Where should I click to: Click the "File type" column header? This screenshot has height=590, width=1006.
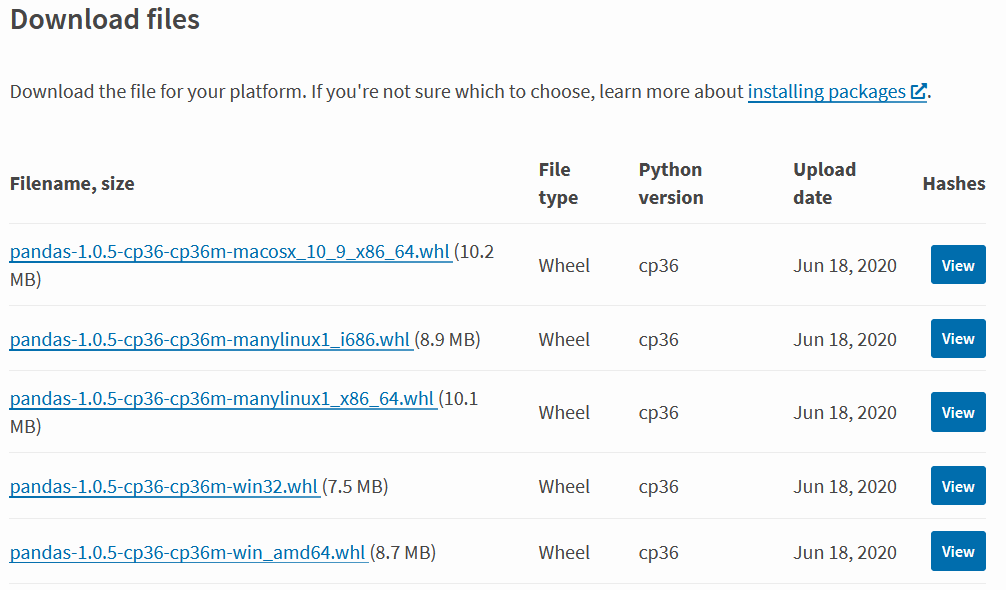click(x=558, y=184)
